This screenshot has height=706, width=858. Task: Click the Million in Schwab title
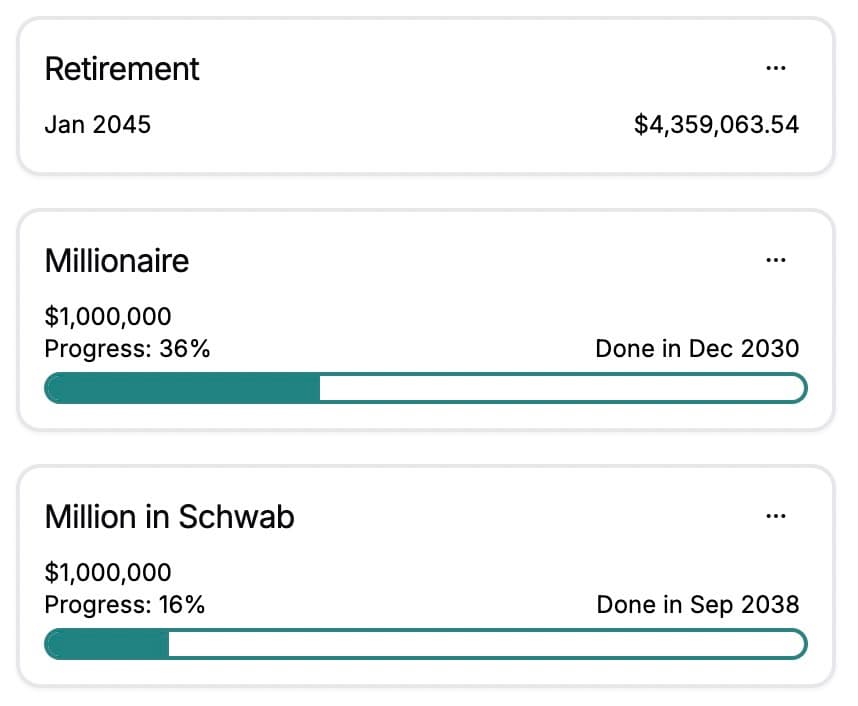(x=170, y=517)
